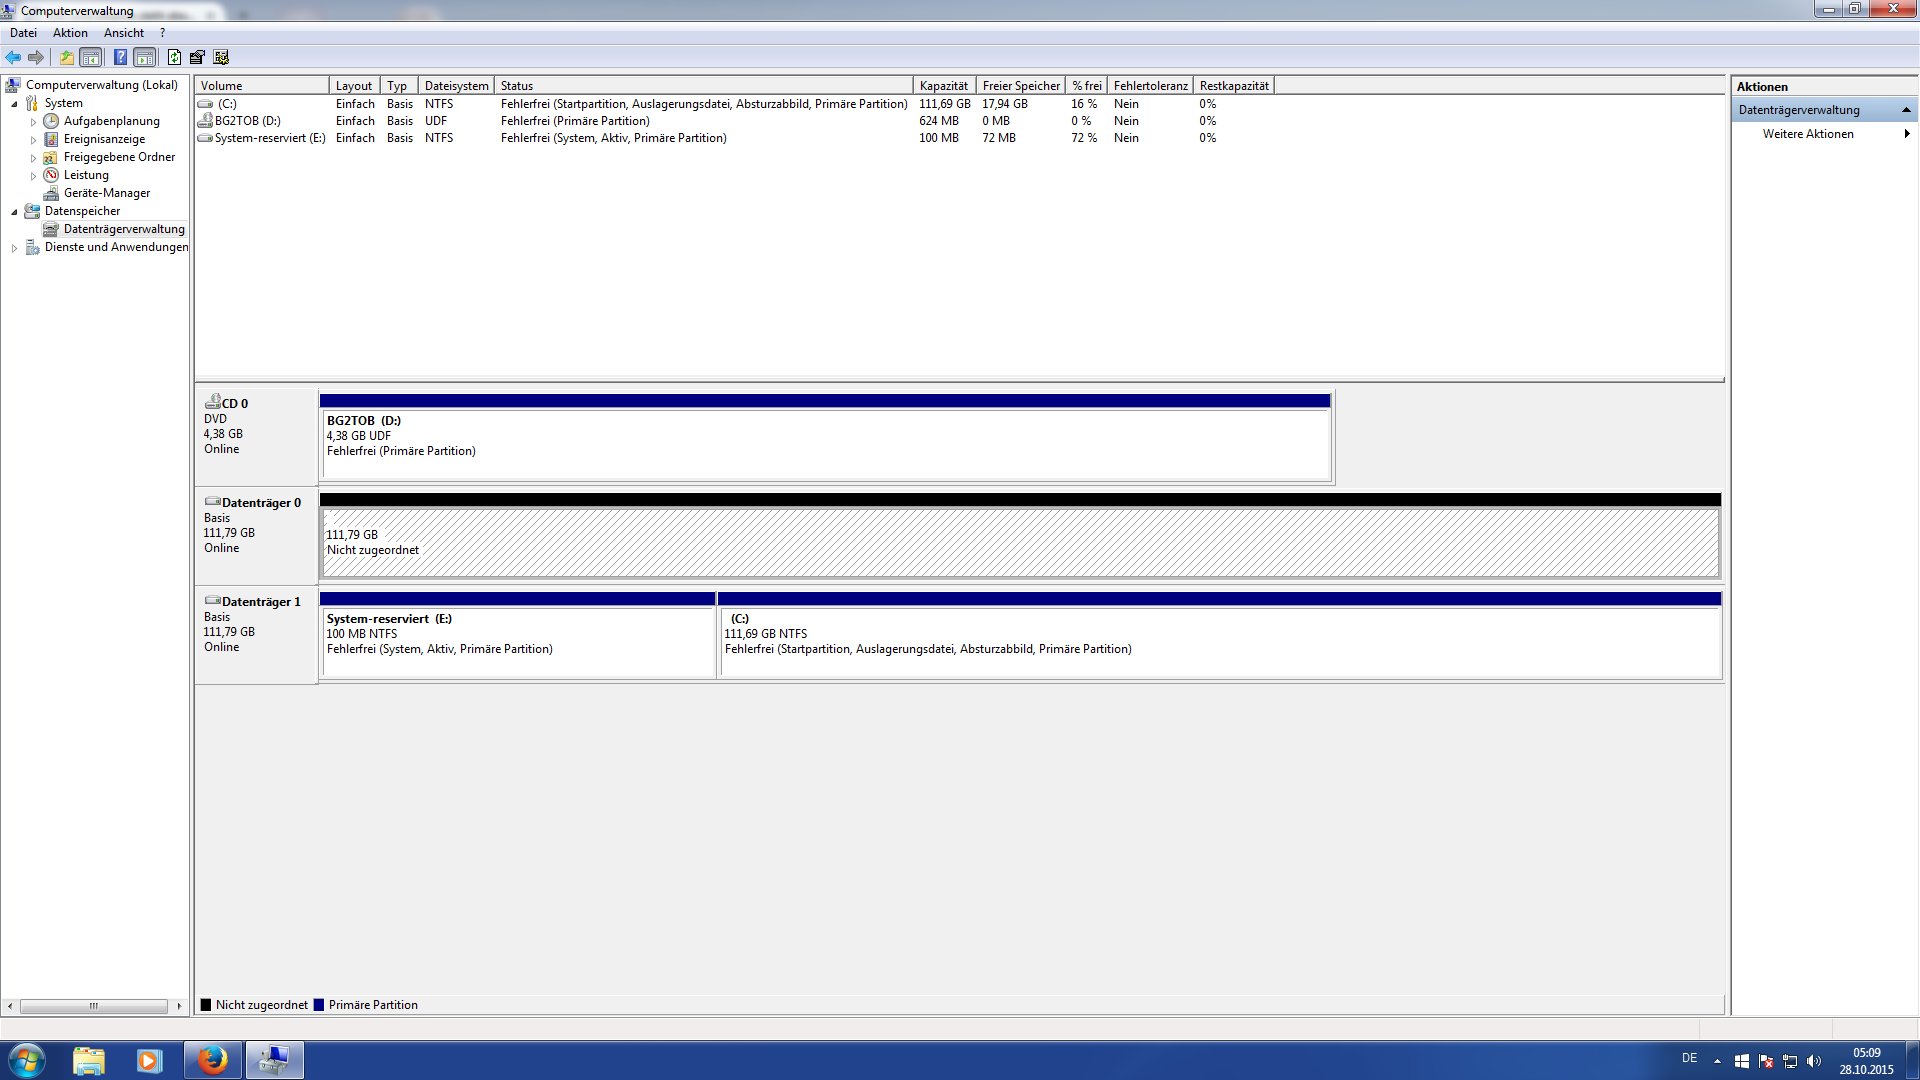Select Geräte-Manager in the tree
This screenshot has width=1920, height=1080.
click(107, 193)
